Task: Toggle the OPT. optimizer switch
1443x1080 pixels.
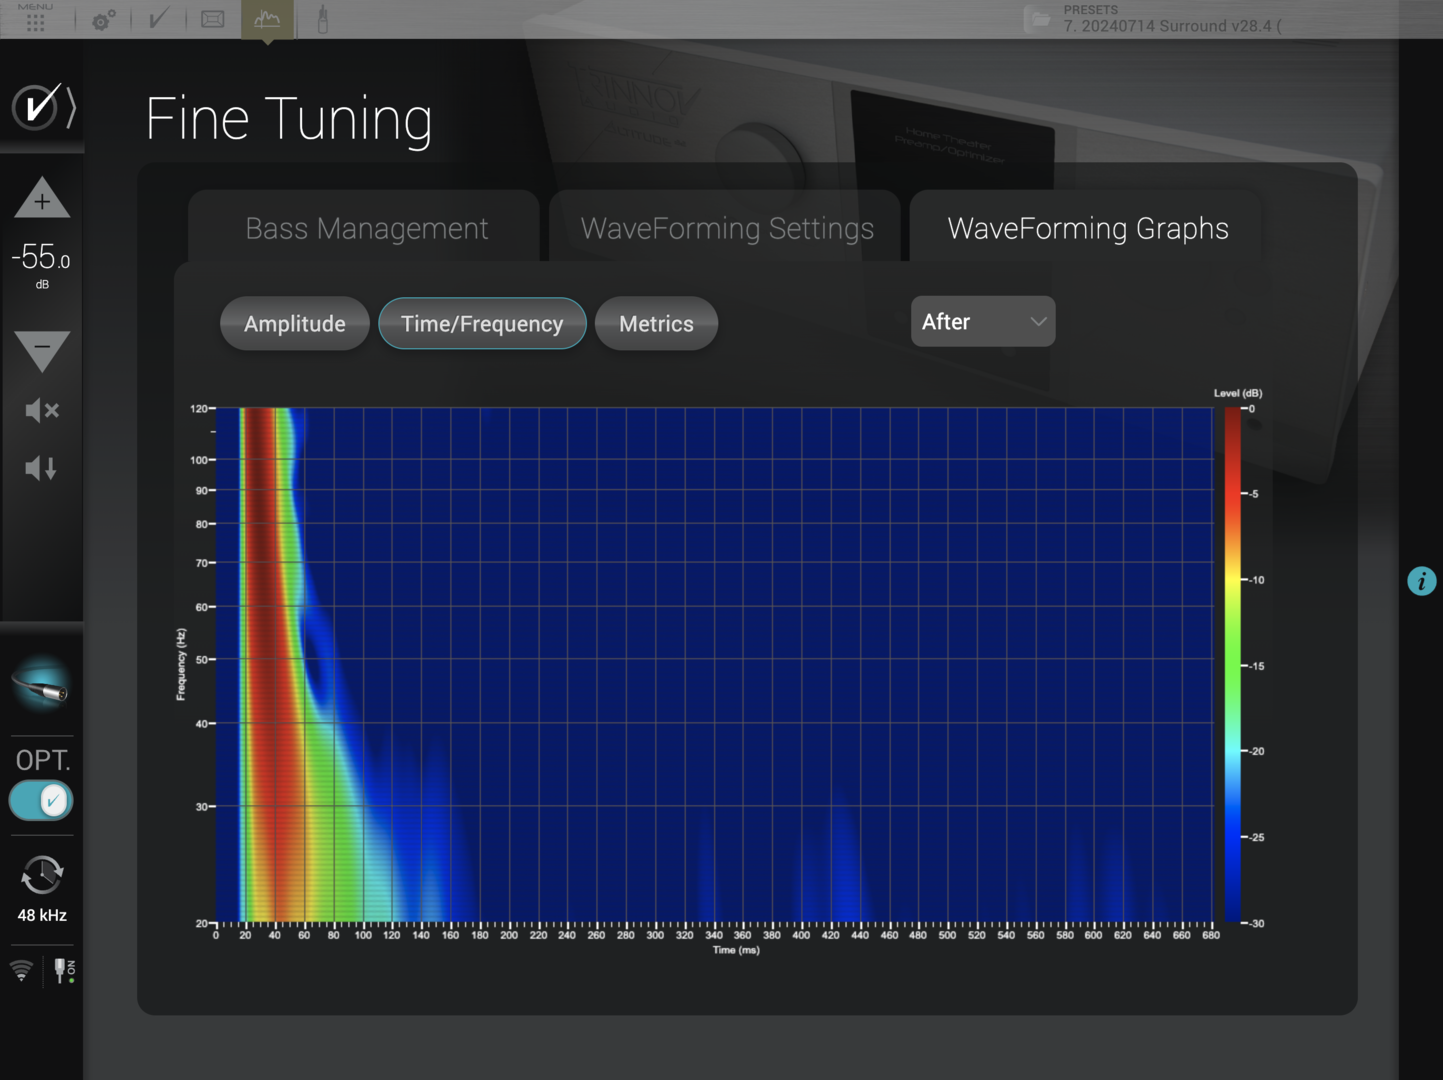Action: coord(41,801)
